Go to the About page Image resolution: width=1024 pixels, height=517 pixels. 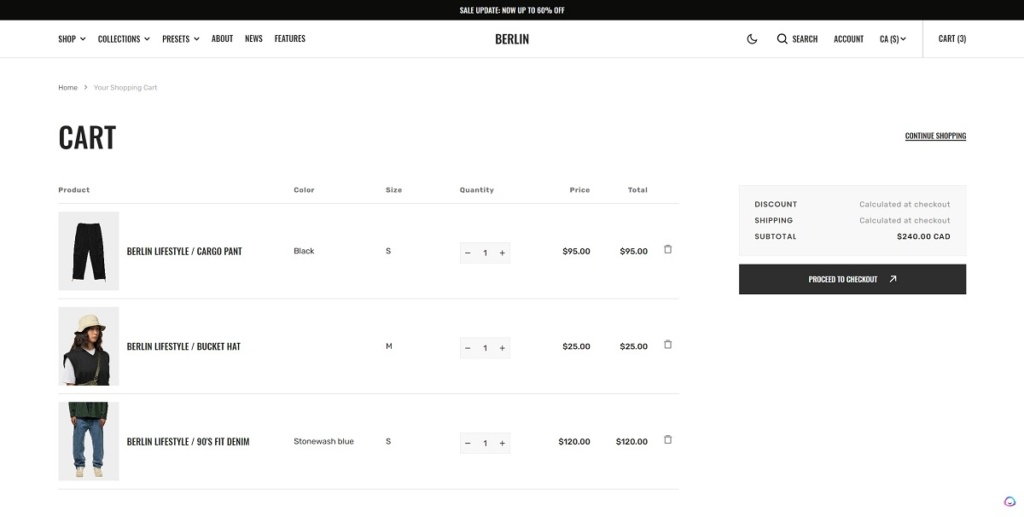(x=222, y=39)
